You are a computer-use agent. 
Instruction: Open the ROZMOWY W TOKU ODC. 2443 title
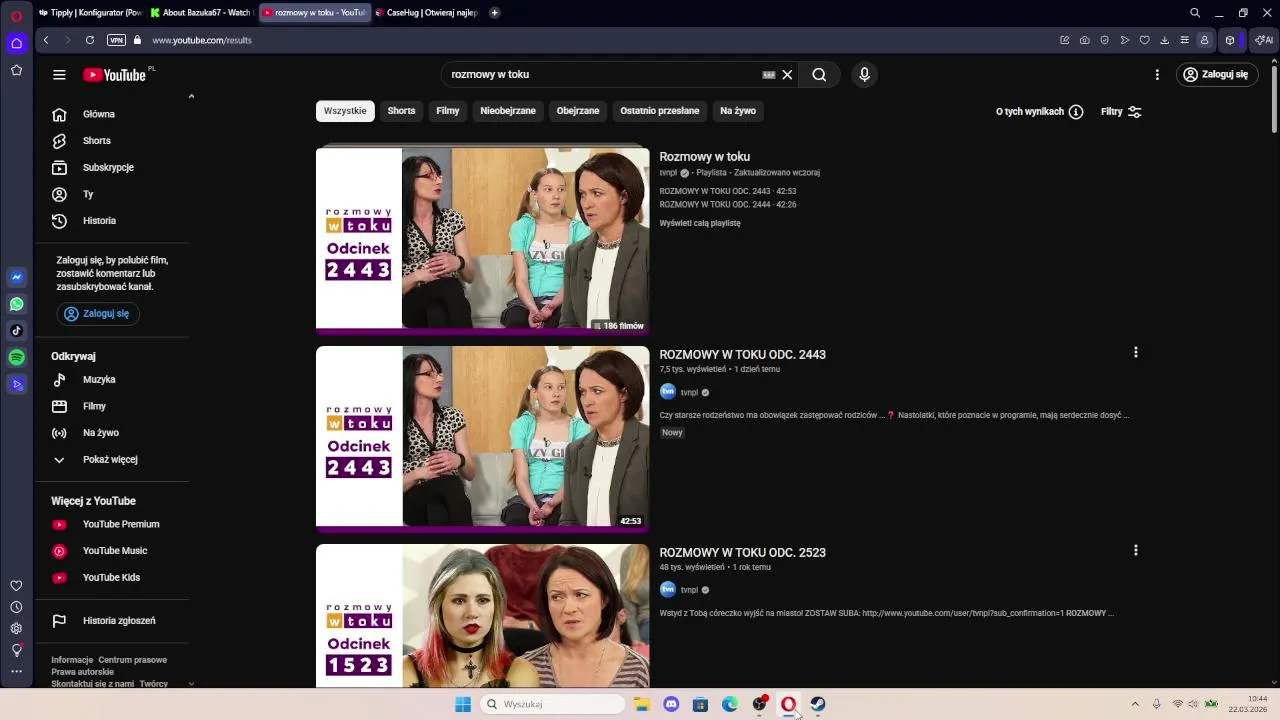[x=742, y=355]
